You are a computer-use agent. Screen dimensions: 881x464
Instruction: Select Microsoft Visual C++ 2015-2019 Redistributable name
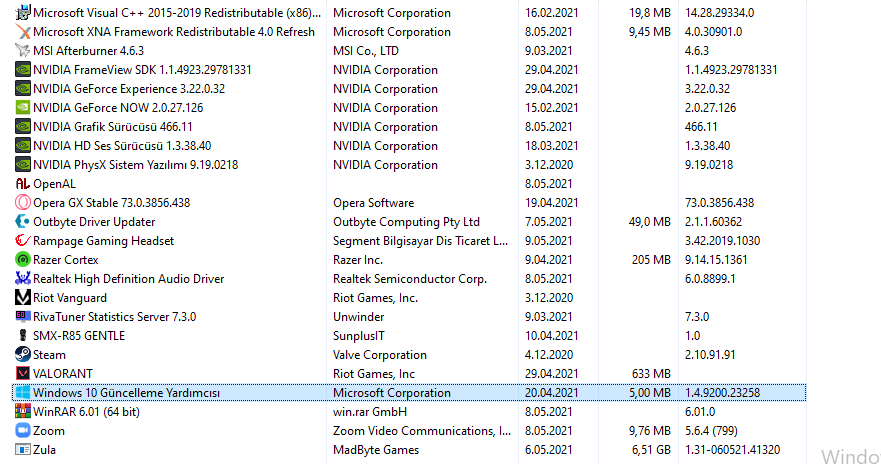177,12
